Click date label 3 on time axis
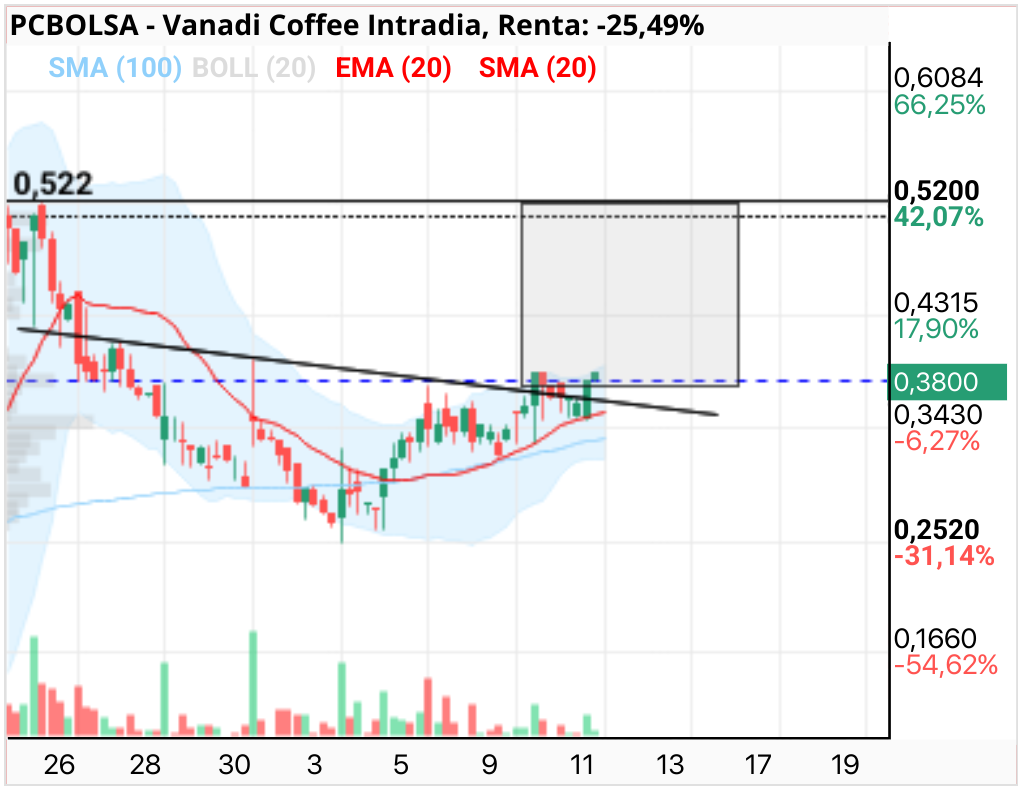The width and height of the screenshot is (1022, 790). point(315,765)
